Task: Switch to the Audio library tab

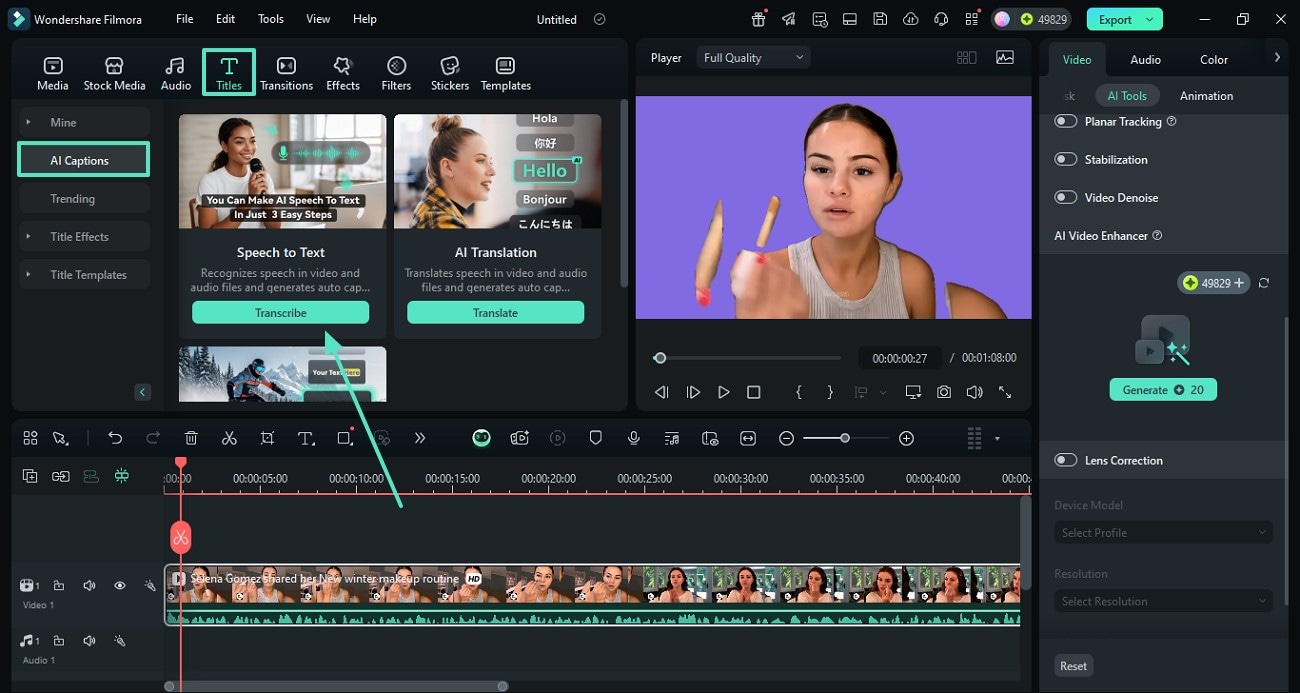Action: [175, 73]
